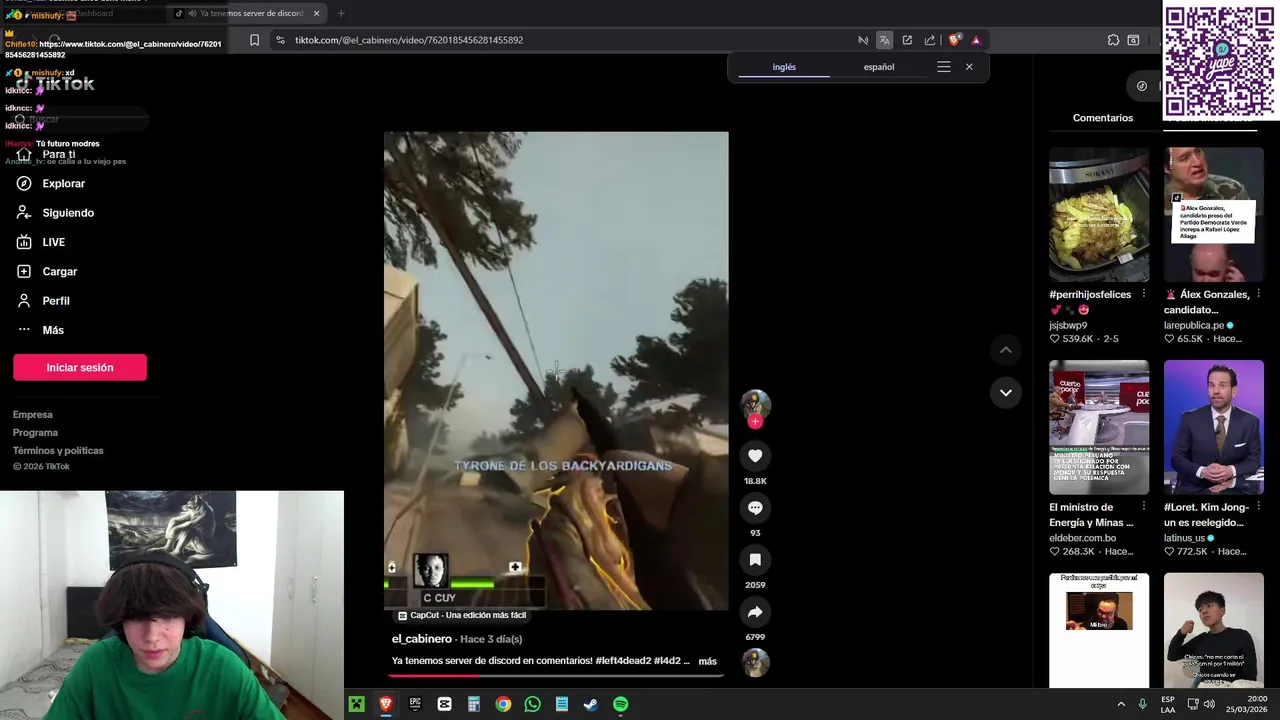
Task: Open WhatsApp from the taskbar
Action: tap(532, 705)
